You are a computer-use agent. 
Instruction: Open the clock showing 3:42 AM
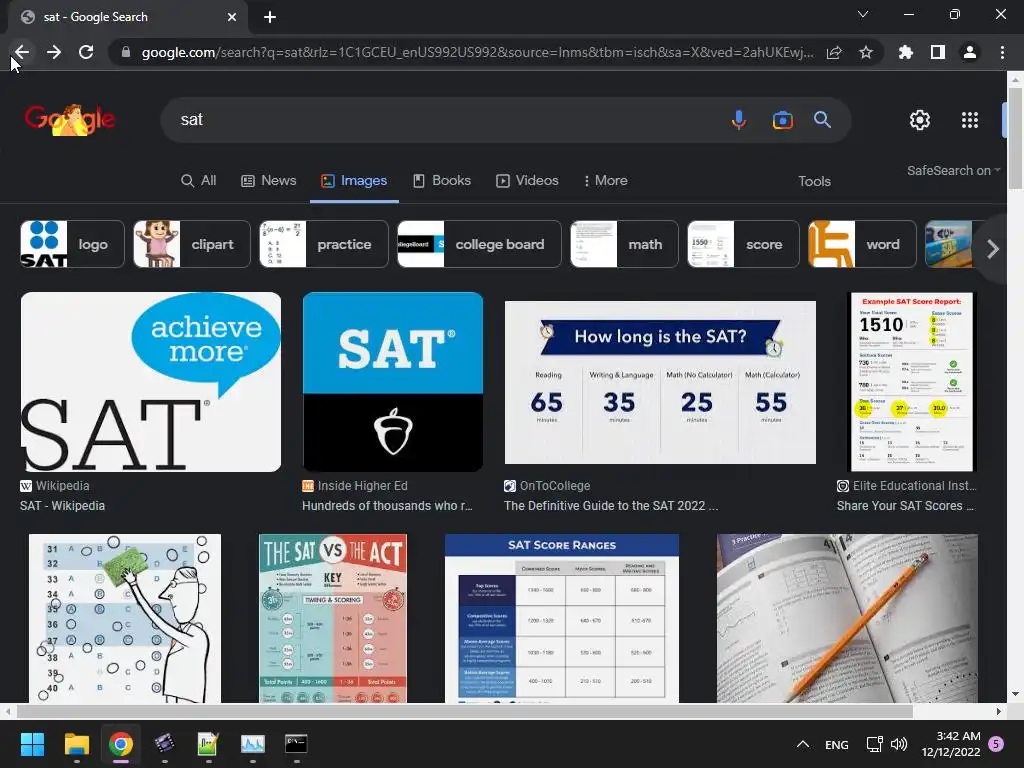coord(951,744)
